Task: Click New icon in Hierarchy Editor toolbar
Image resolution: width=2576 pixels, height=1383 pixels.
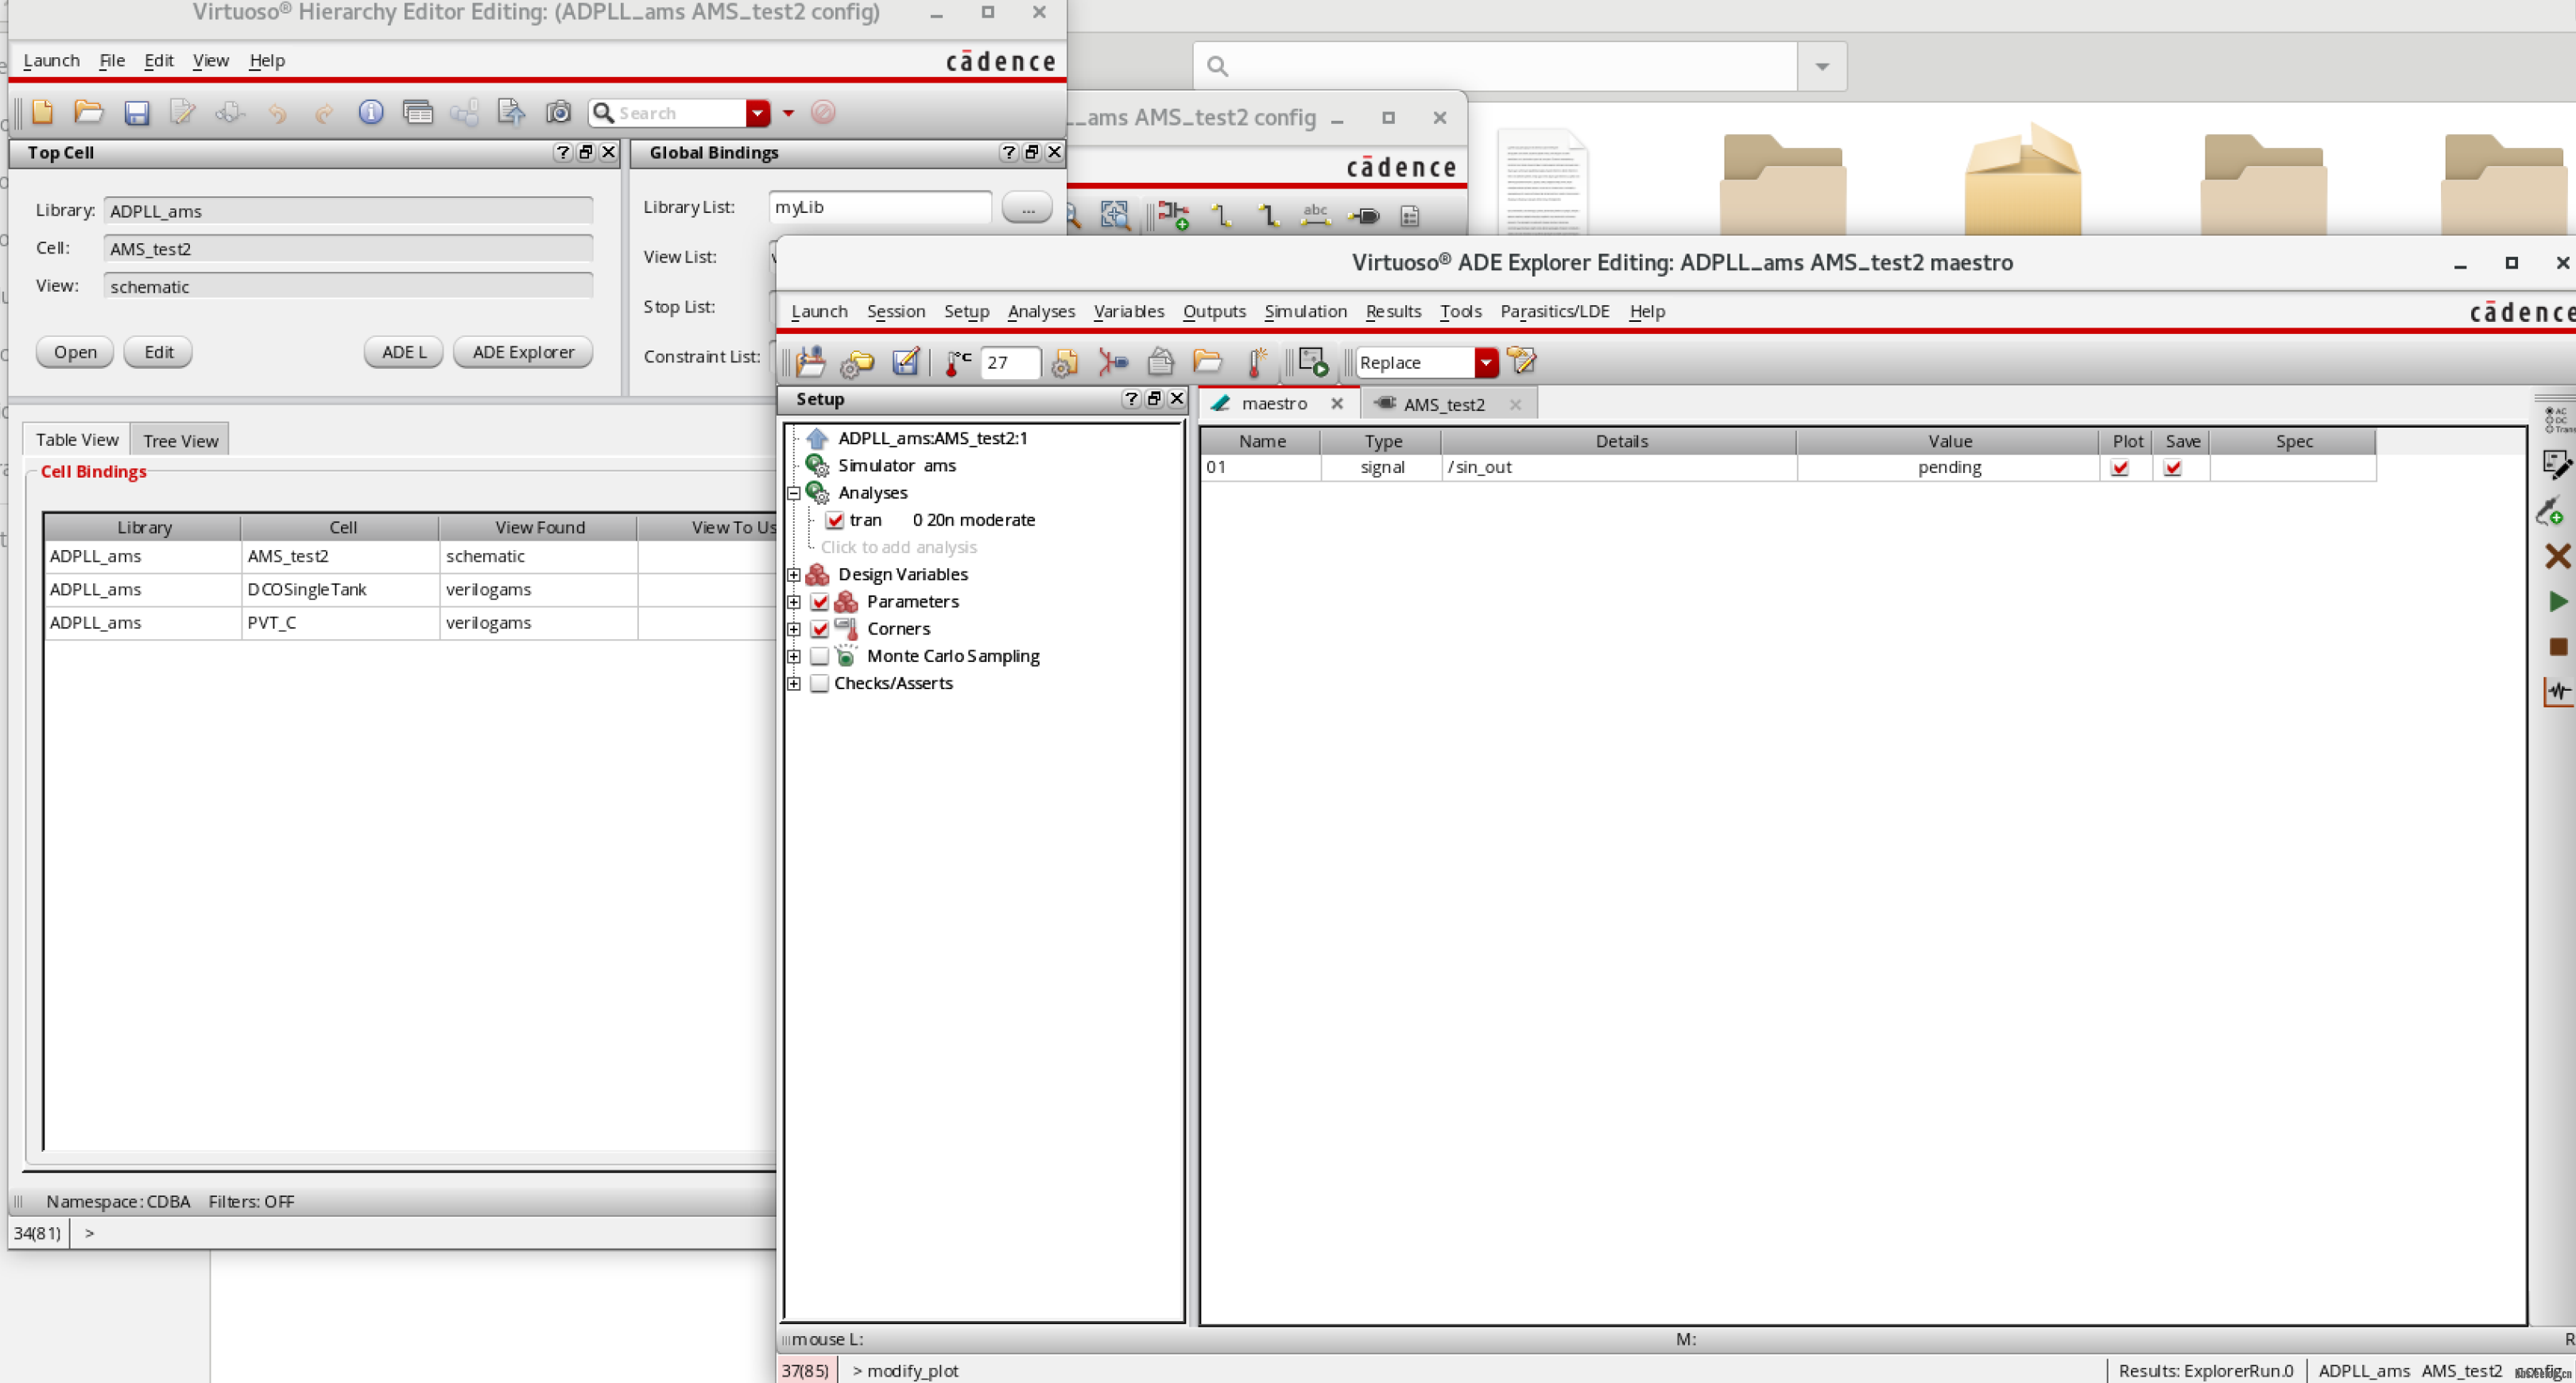Action: click(x=42, y=112)
